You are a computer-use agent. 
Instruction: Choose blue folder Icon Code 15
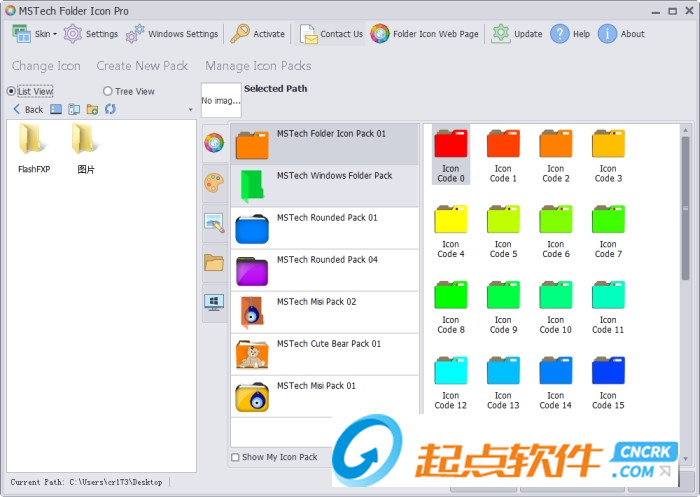608,382
